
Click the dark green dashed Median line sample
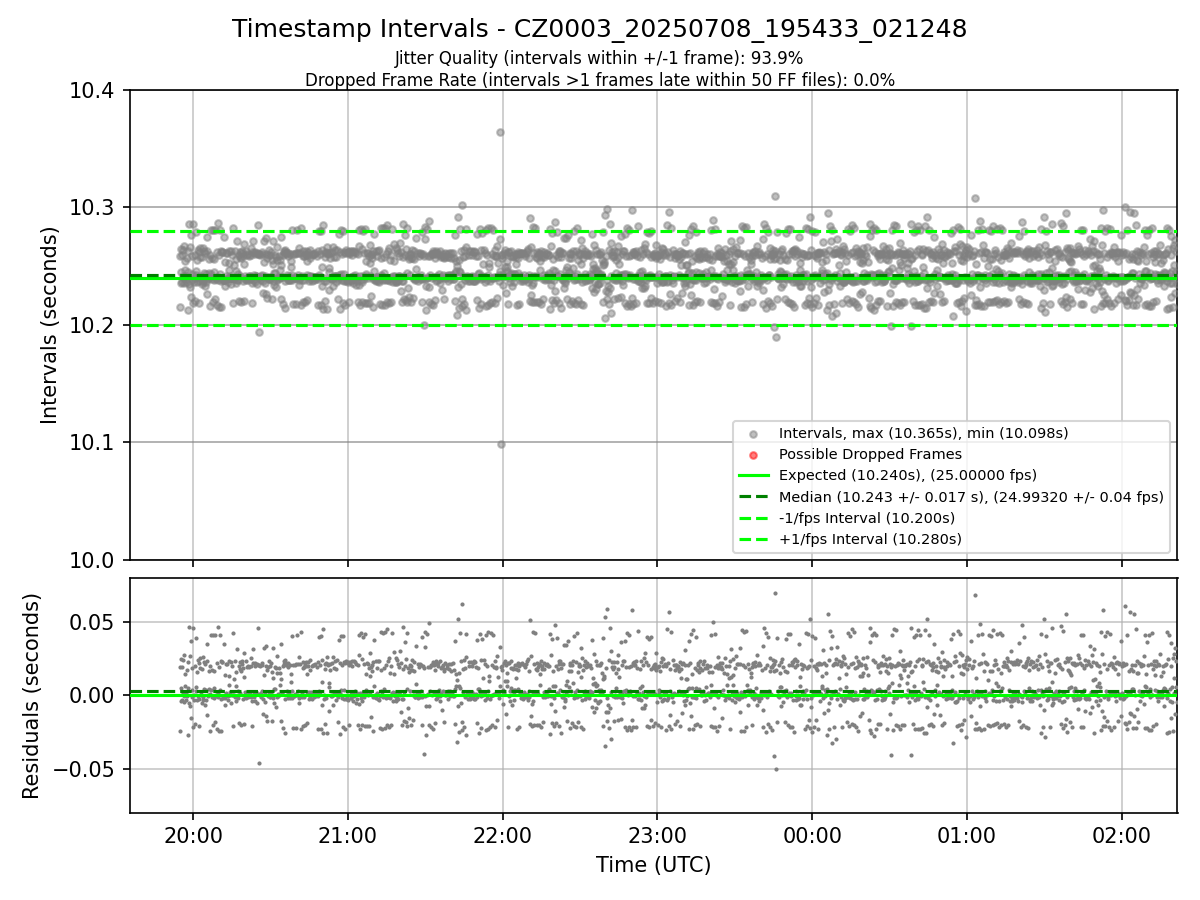point(754,497)
